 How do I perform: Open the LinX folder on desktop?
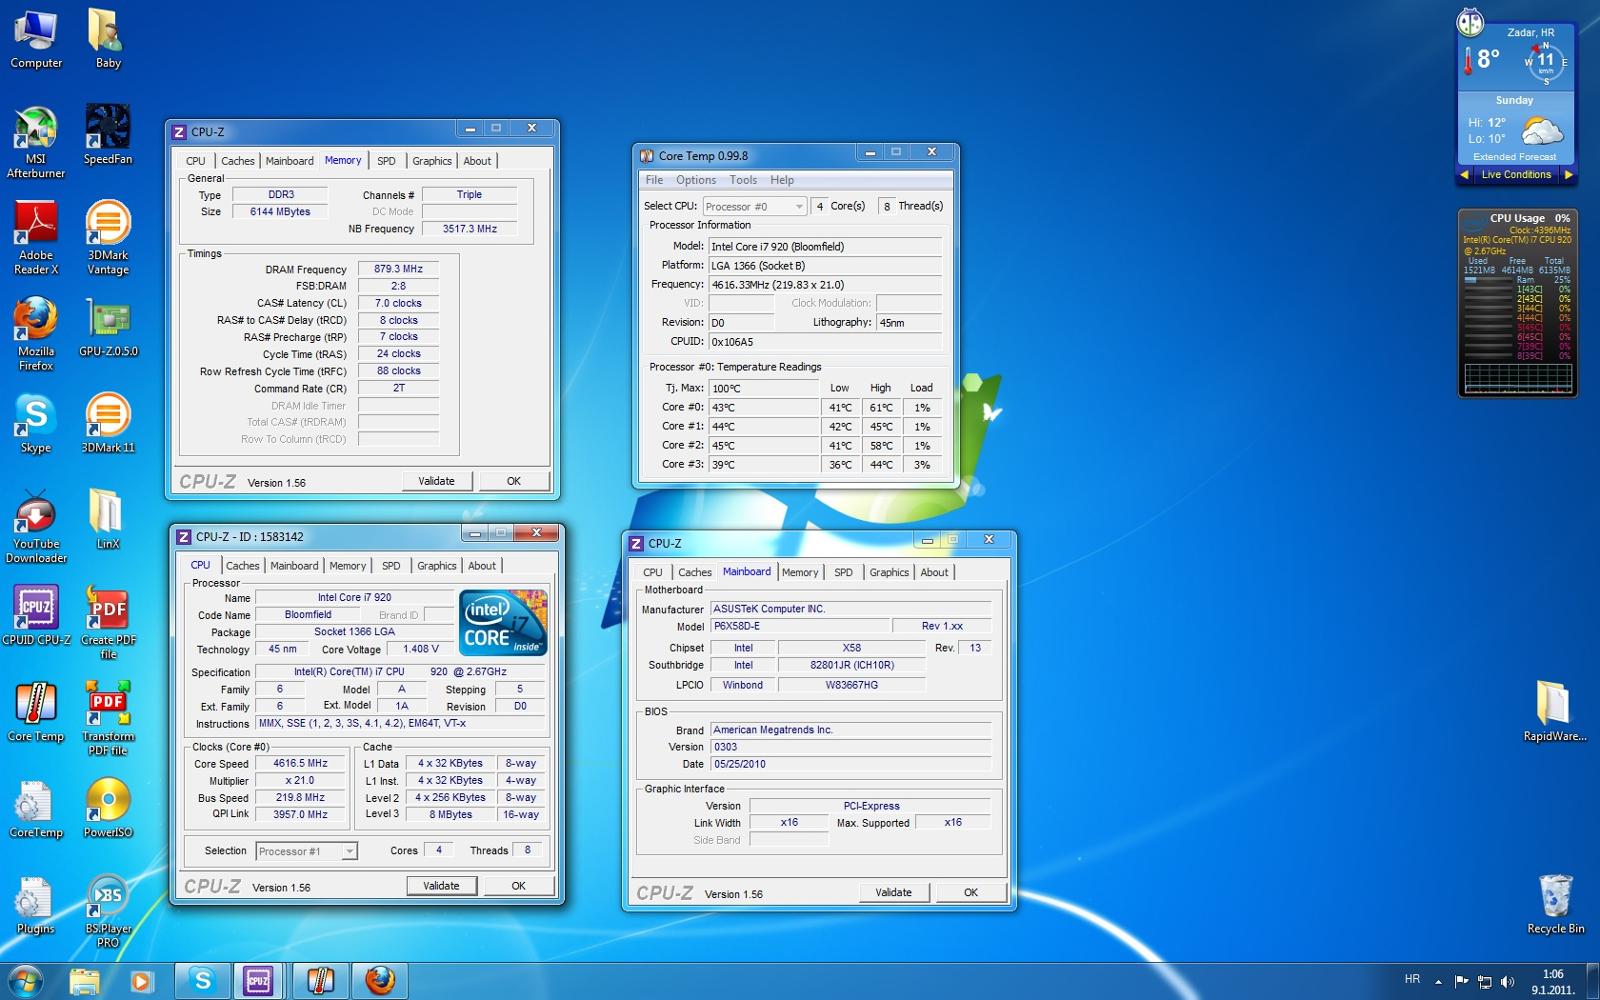point(108,520)
